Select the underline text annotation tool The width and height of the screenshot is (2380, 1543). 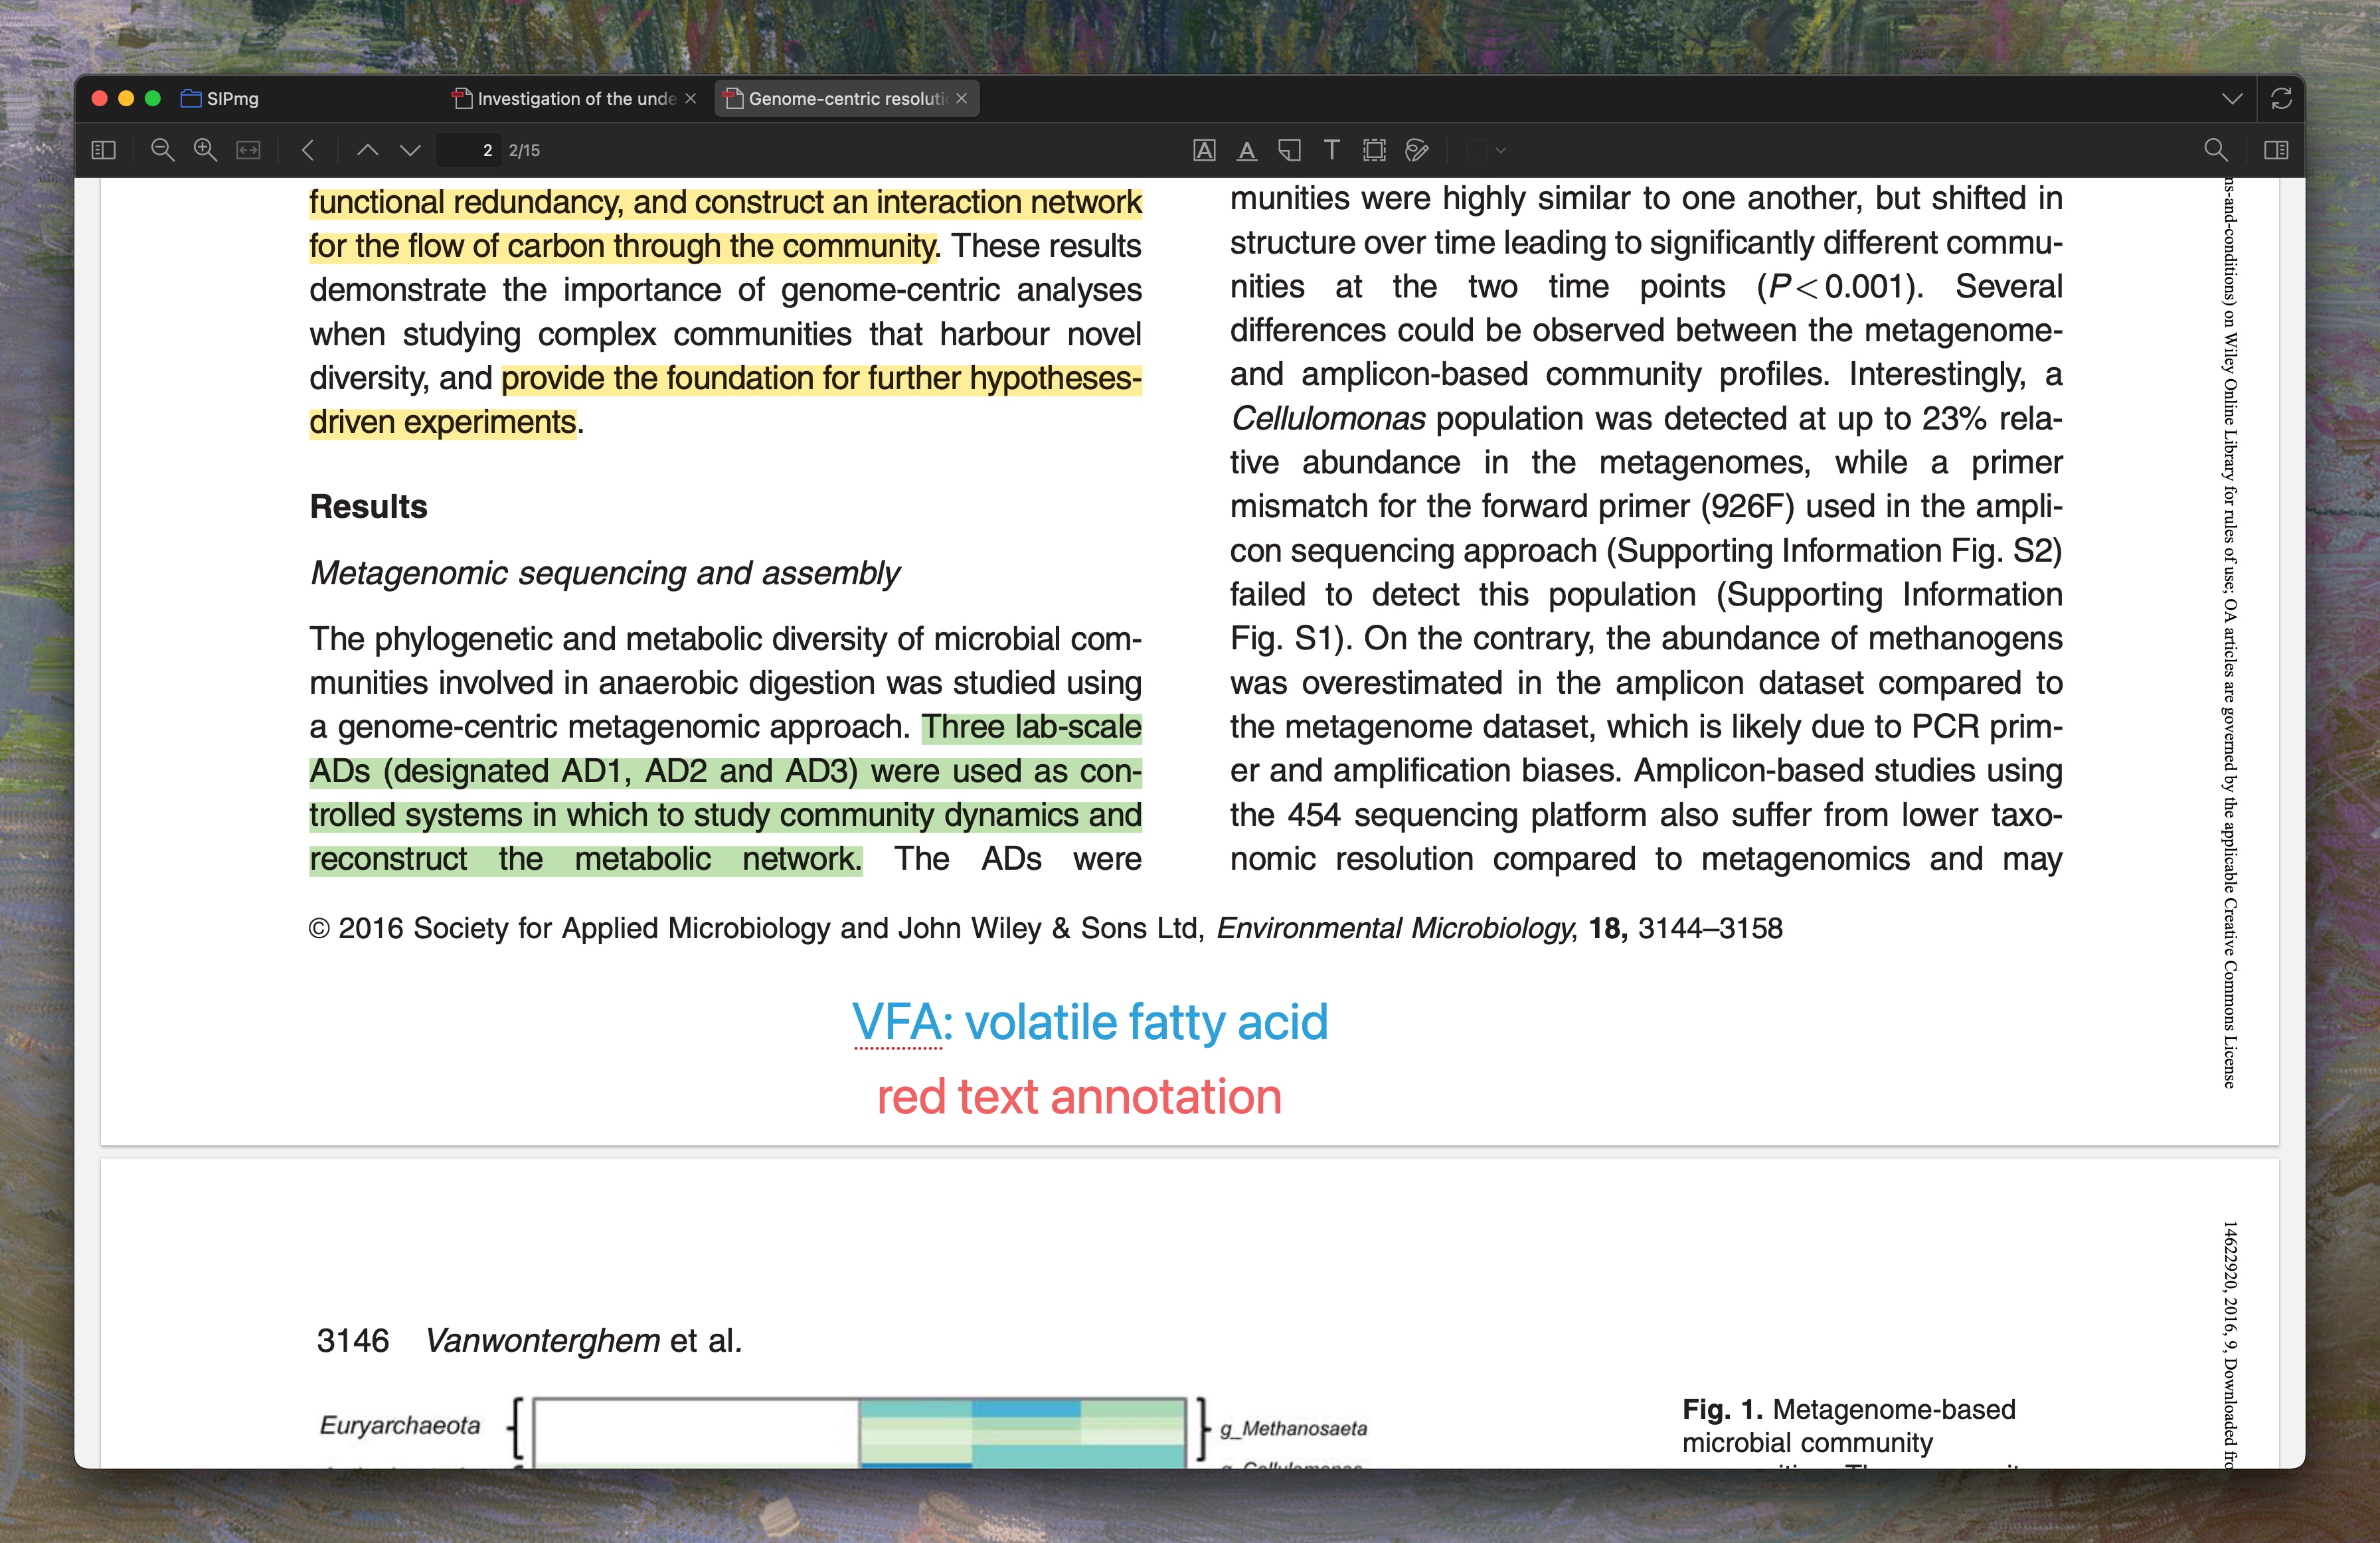pos(1246,150)
